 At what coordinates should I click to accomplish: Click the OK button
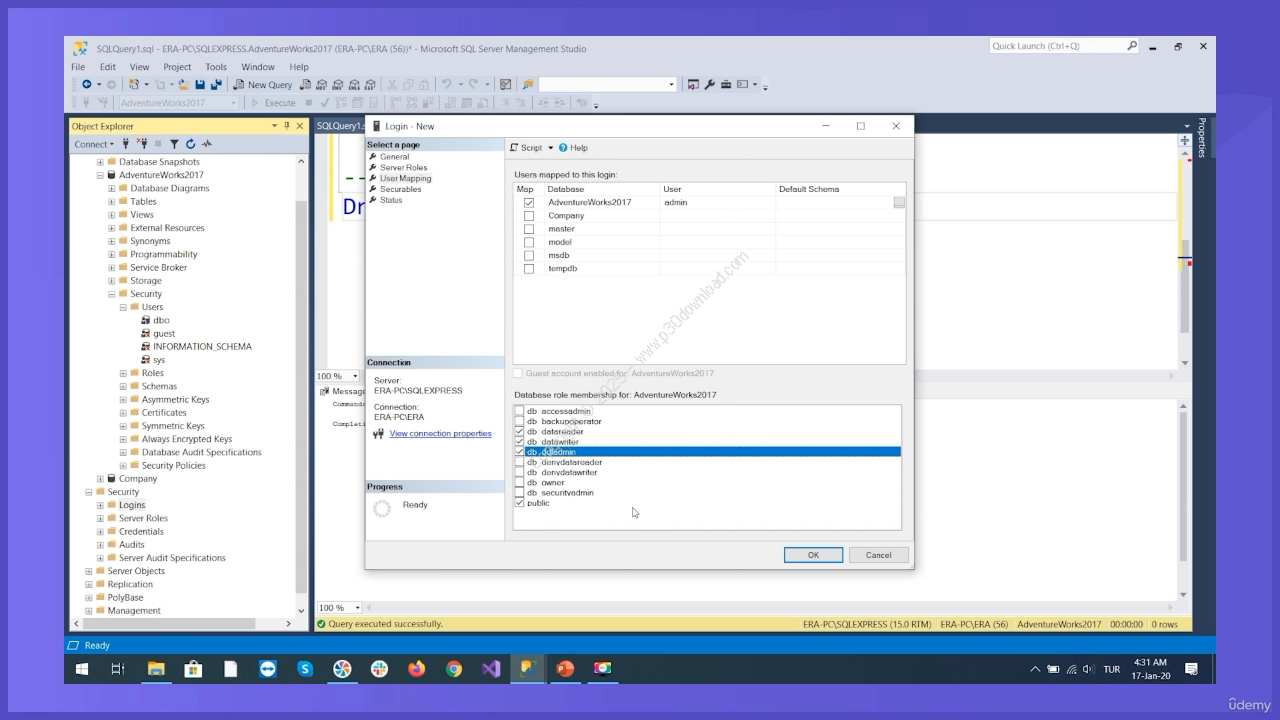[x=813, y=555]
